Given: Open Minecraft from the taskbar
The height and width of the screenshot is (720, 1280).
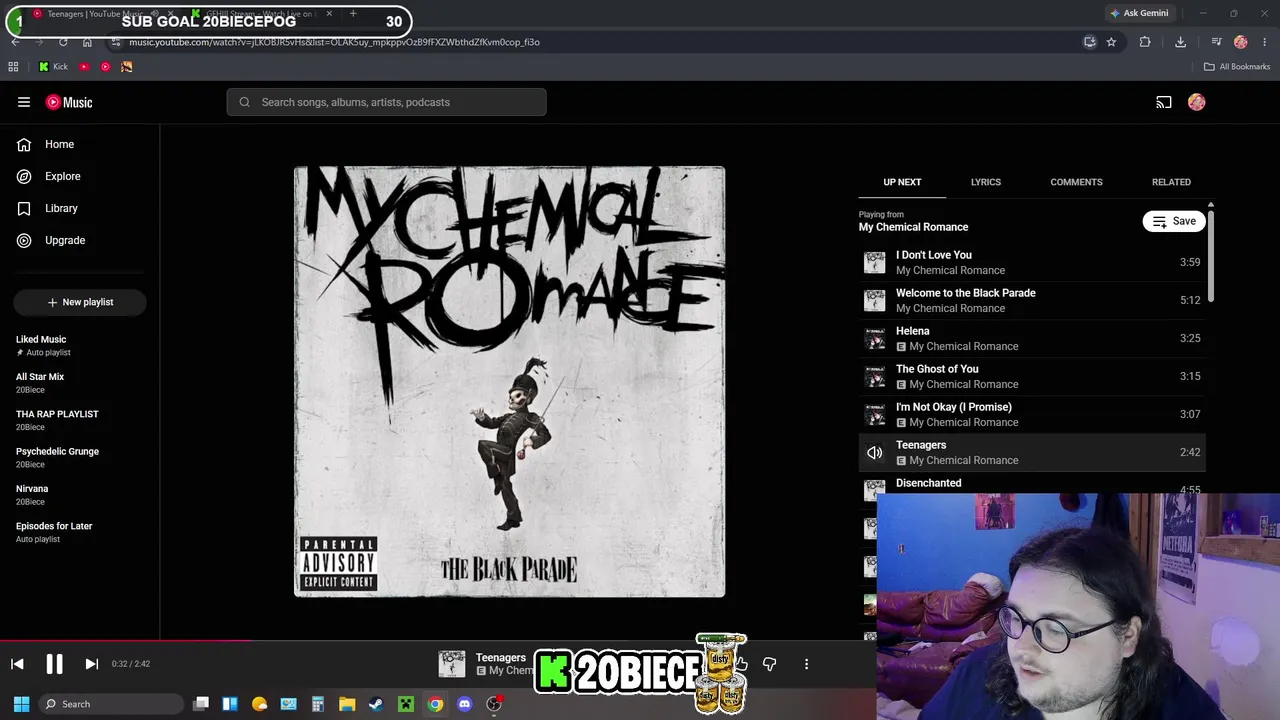Looking at the screenshot, I should 406,704.
